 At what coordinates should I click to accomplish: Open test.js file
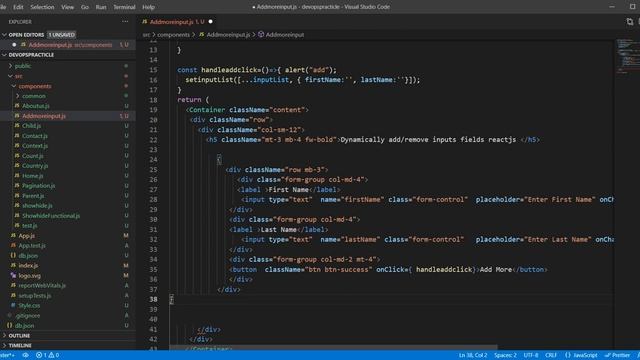(29, 225)
